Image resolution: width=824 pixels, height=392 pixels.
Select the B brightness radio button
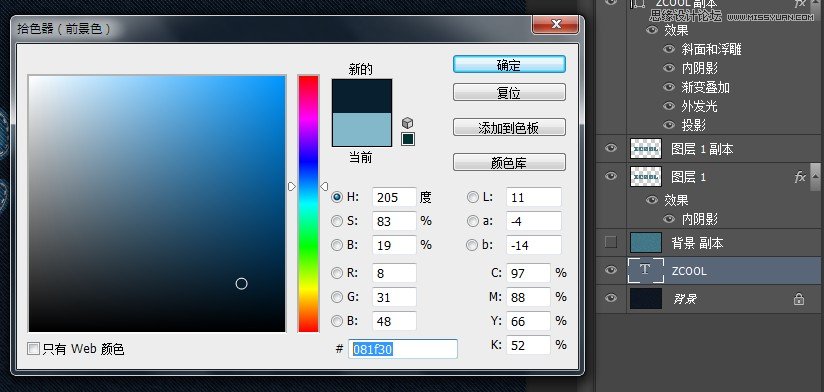(337, 245)
